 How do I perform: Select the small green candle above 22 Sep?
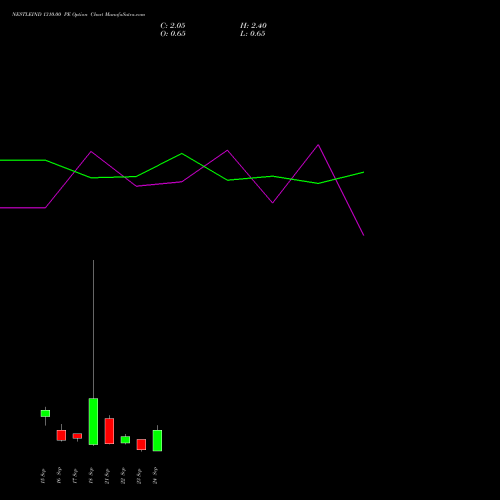125,439
